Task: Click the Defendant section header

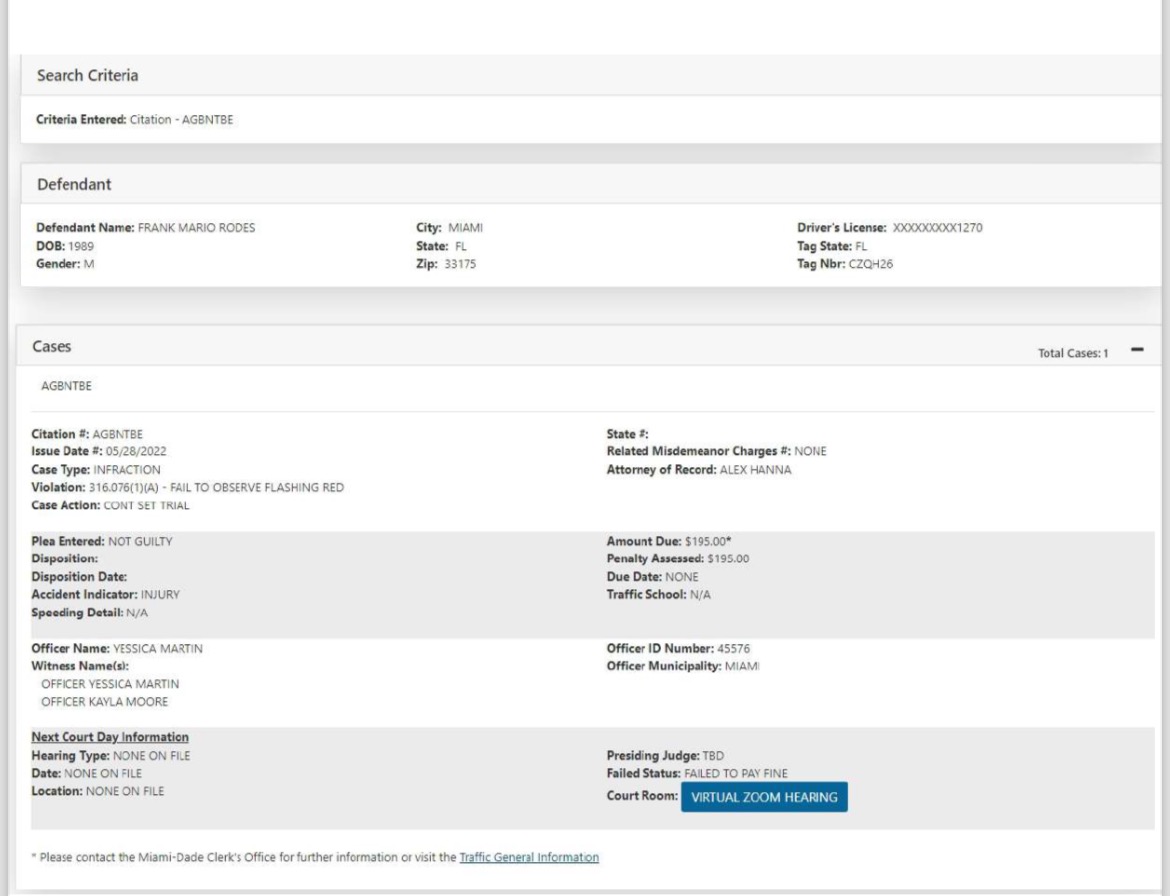Action: pos(74,184)
